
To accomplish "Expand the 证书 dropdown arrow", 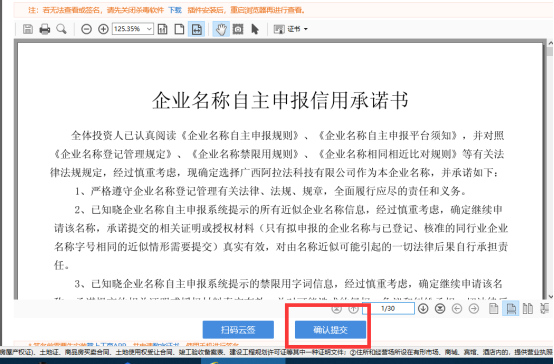I will coord(306,29).
